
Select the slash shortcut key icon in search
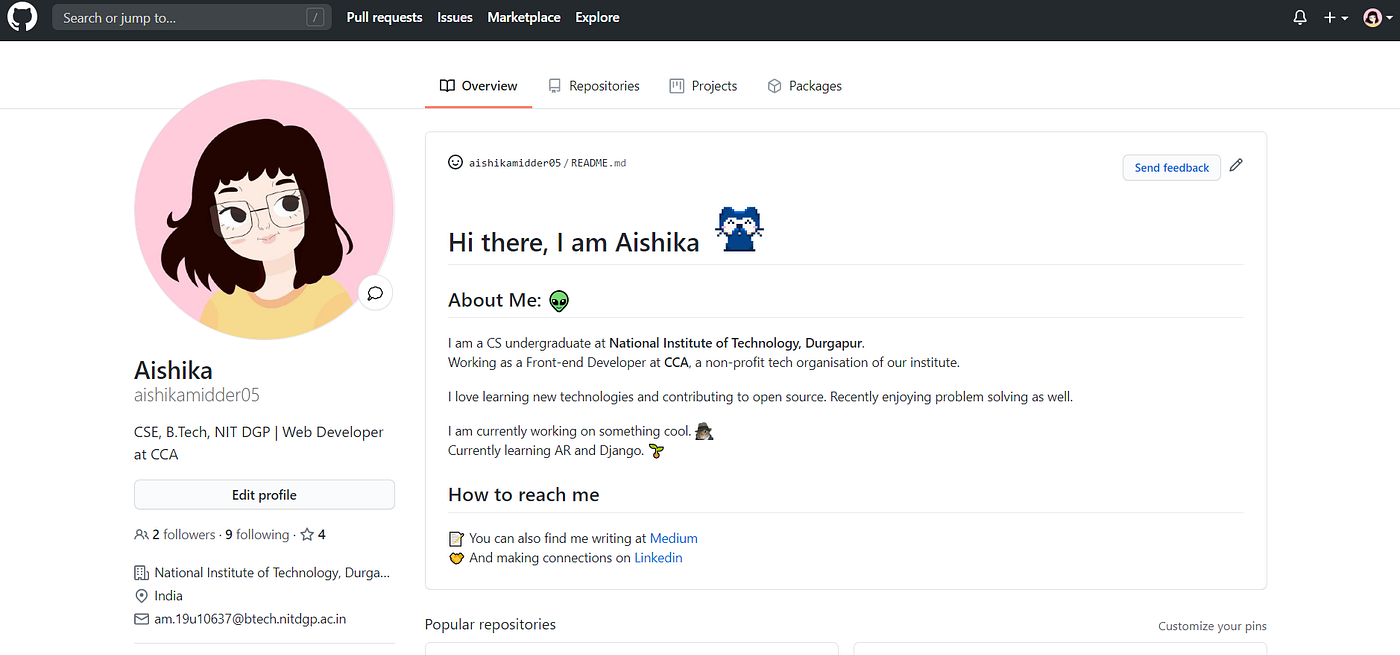point(315,17)
